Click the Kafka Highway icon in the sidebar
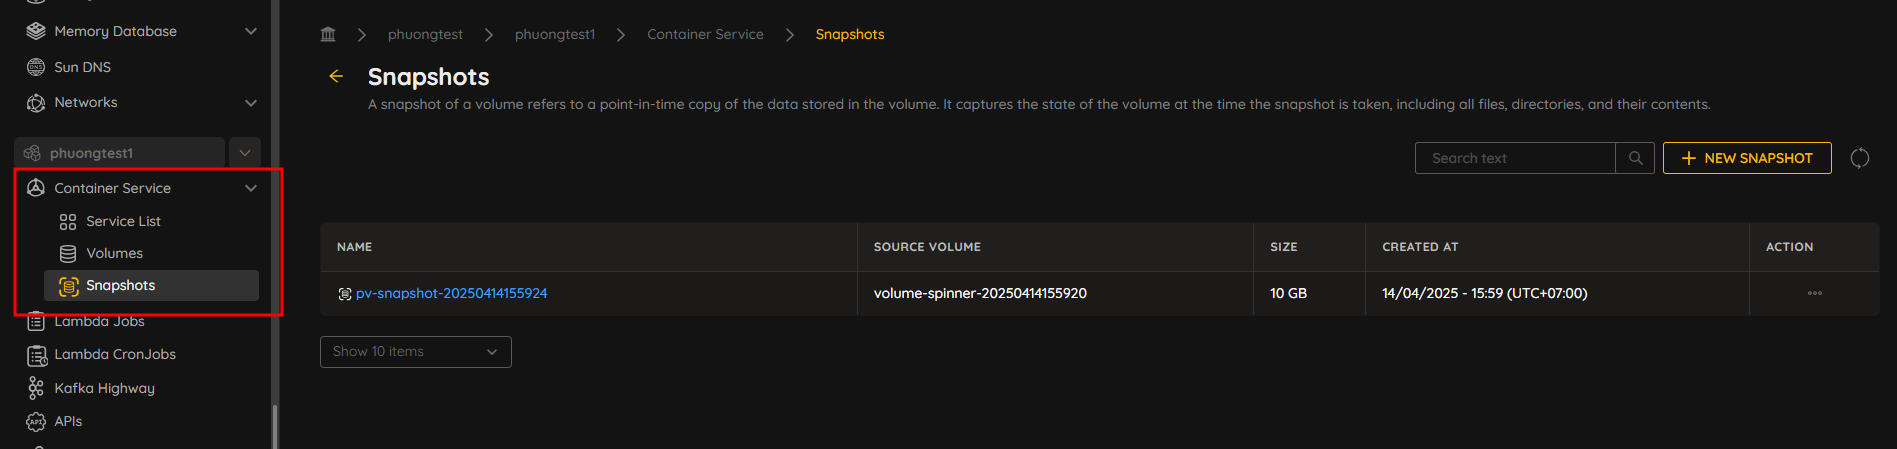 [x=36, y=388]
